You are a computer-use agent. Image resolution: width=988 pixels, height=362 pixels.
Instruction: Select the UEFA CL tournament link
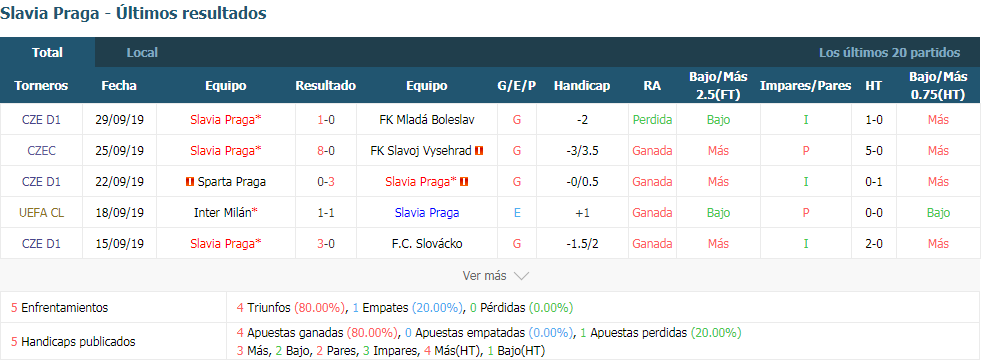click(x=41, y=213)
